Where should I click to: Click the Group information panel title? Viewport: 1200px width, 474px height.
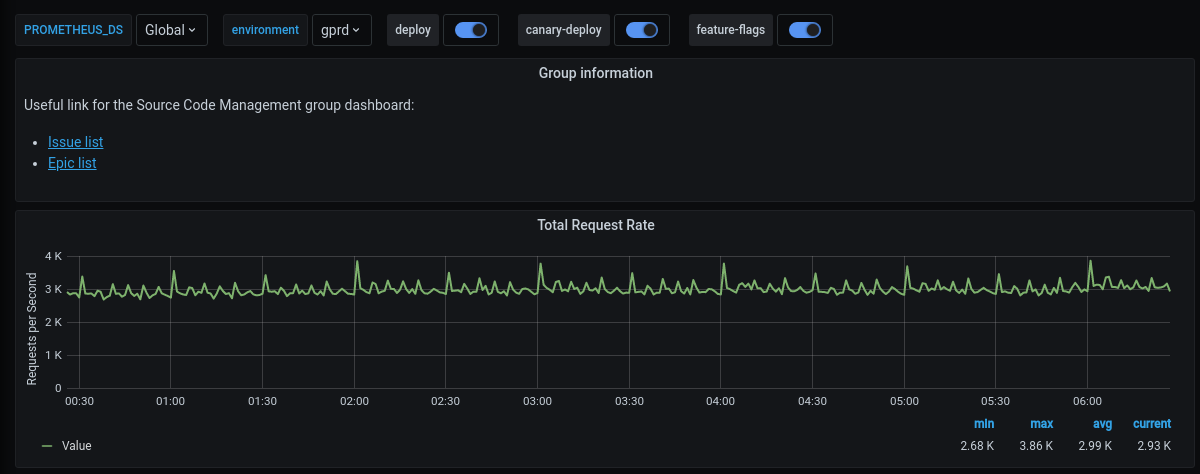(x=595, y=73)
